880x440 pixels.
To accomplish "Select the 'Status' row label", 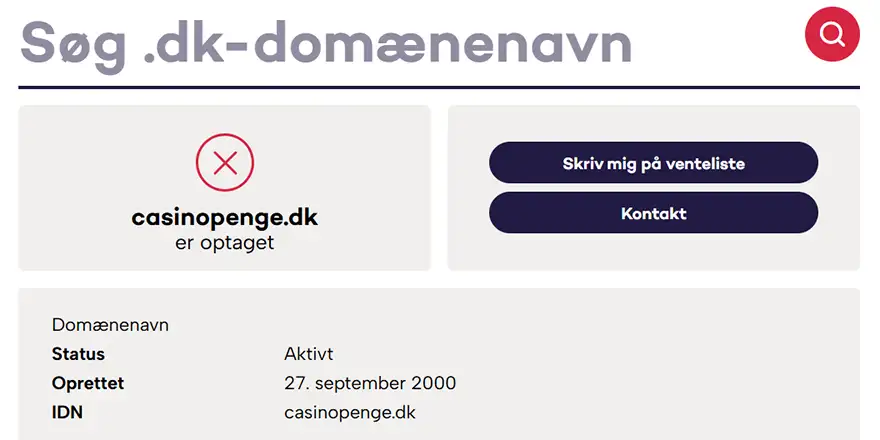I will [x=78, y=354].
